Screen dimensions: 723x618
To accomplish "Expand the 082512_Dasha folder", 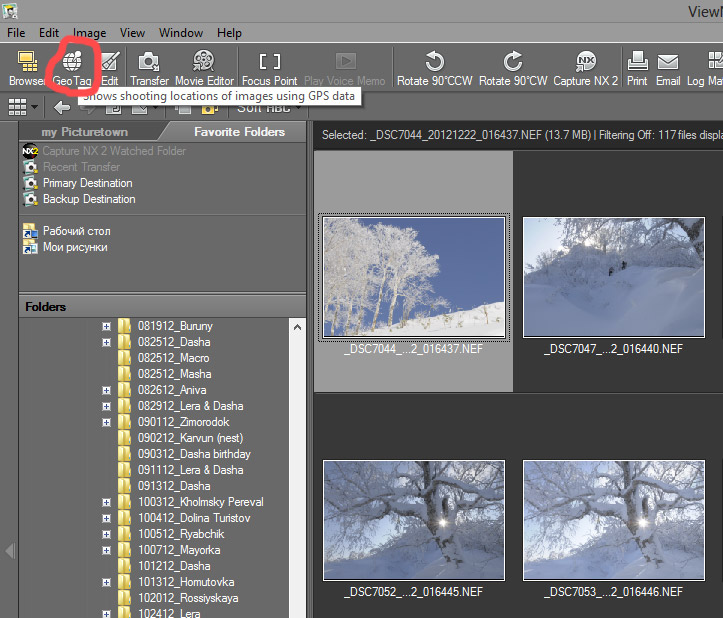I will click(107, 343).
